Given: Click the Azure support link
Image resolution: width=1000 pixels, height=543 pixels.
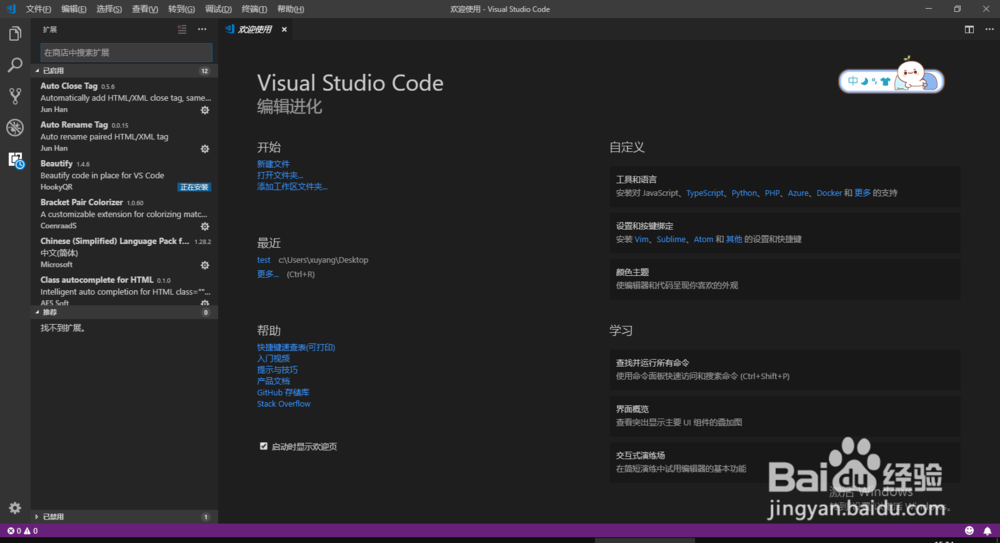Looking at the screenshot, I should coord(798,193).
